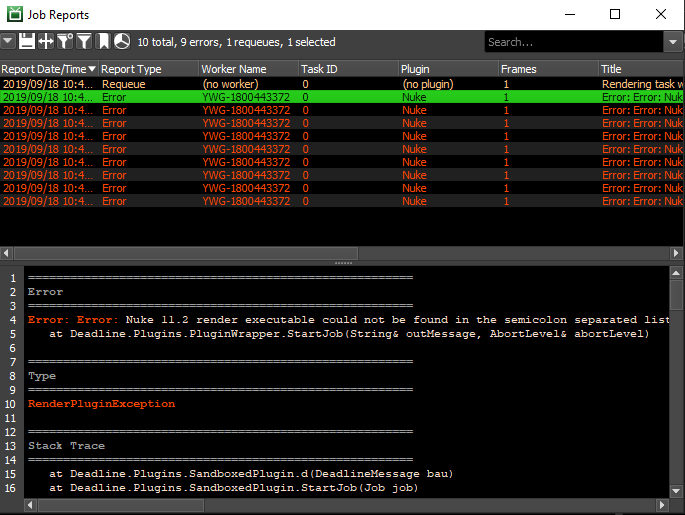The width and height of the screenshot is (685, 515).
Task: Open the toolbar dropdown arrow at far left
Action: tap(8, 42)
